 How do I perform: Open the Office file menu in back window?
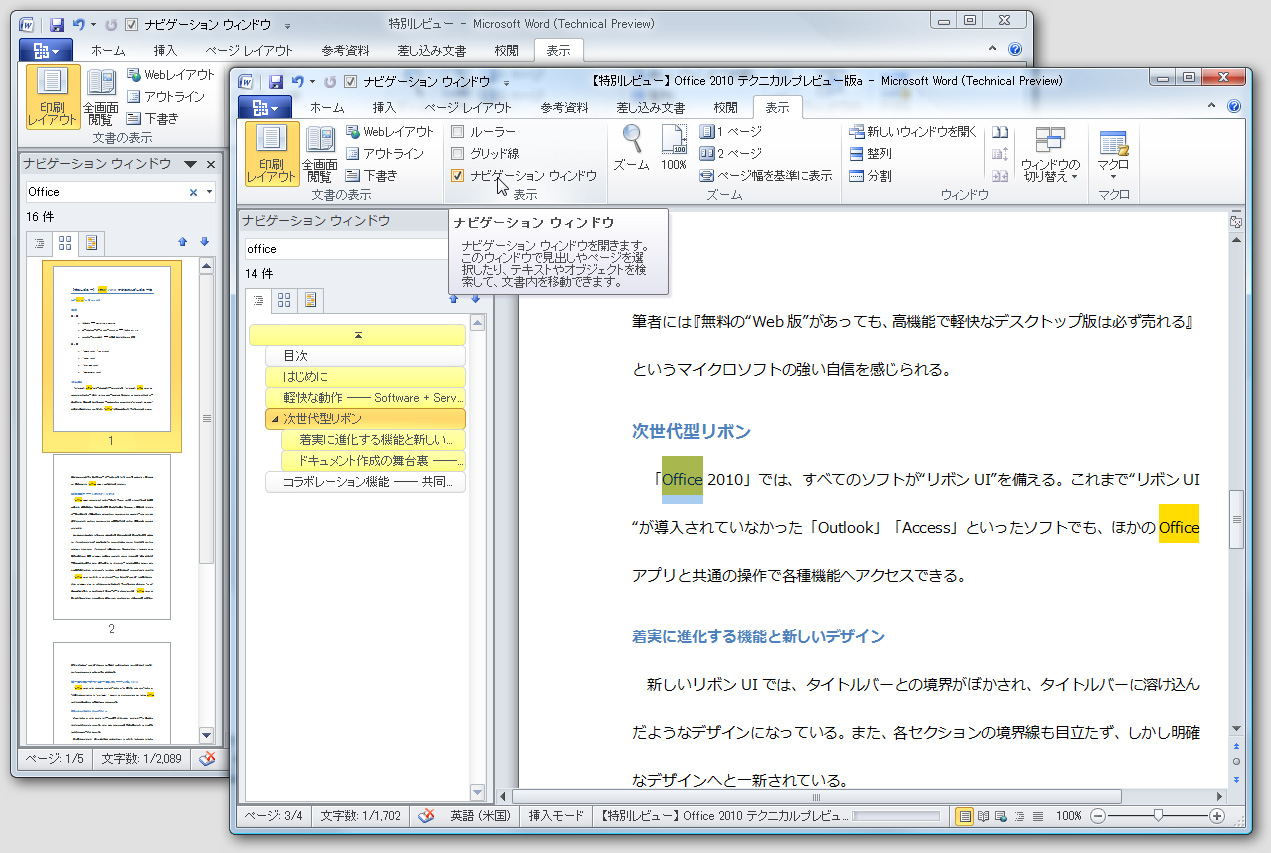pos(46,50)
